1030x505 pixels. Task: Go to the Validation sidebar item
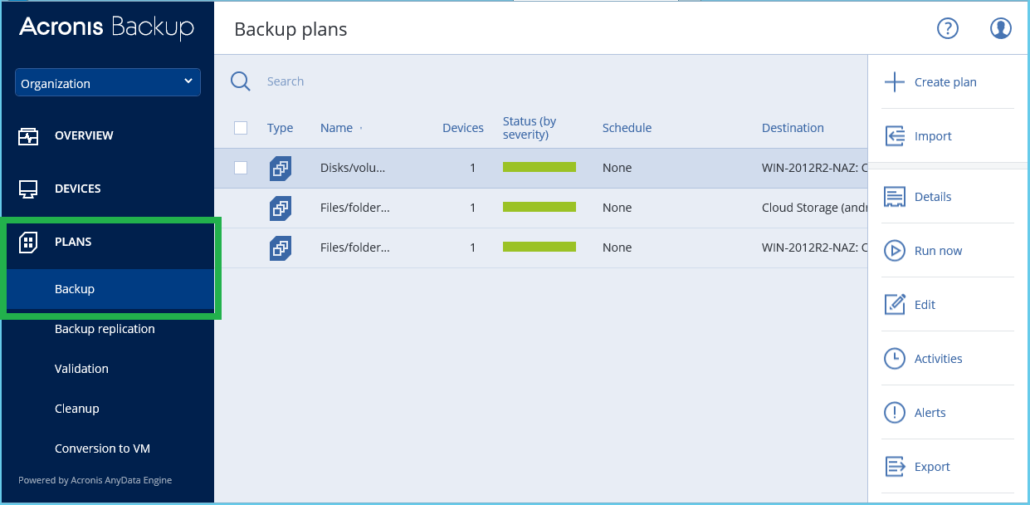click(81, 369)
